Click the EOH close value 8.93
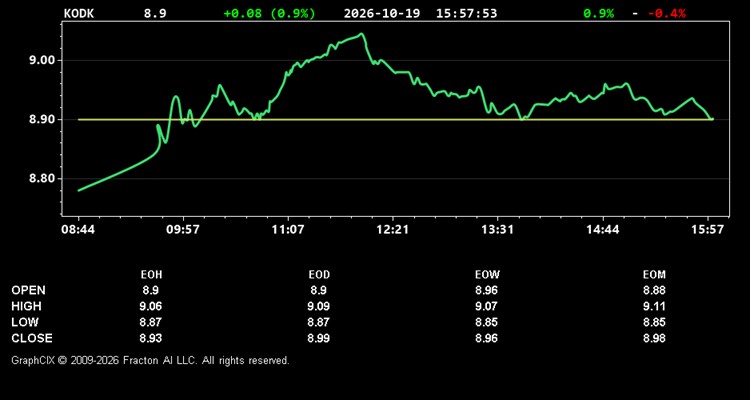This screenshot has width=750, height=400. pos(151,338)
